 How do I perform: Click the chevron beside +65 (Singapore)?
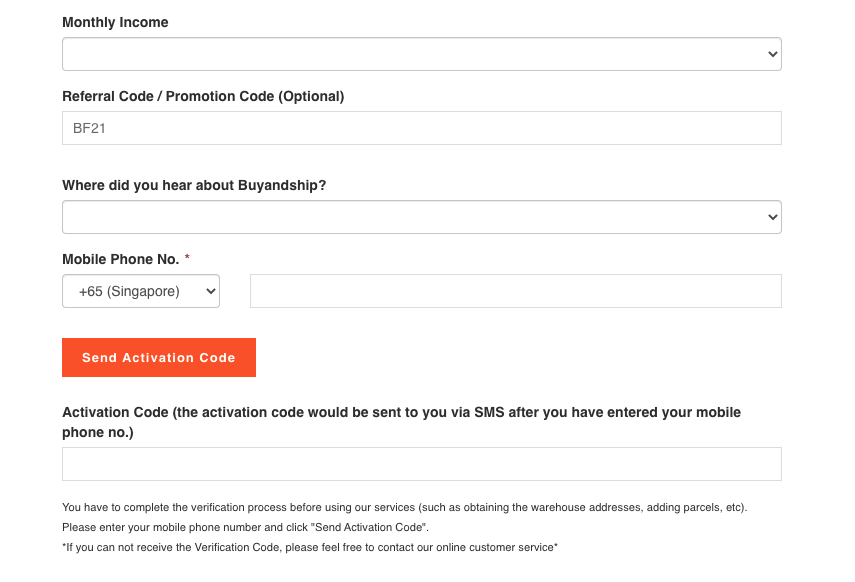click(210, 291)
